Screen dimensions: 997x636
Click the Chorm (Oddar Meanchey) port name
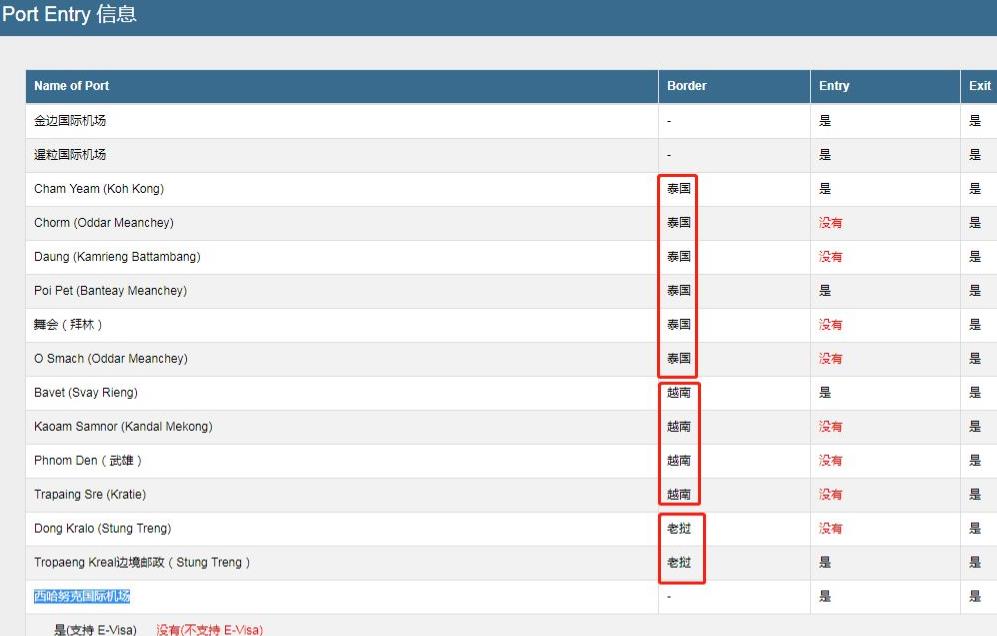(103, 223)
